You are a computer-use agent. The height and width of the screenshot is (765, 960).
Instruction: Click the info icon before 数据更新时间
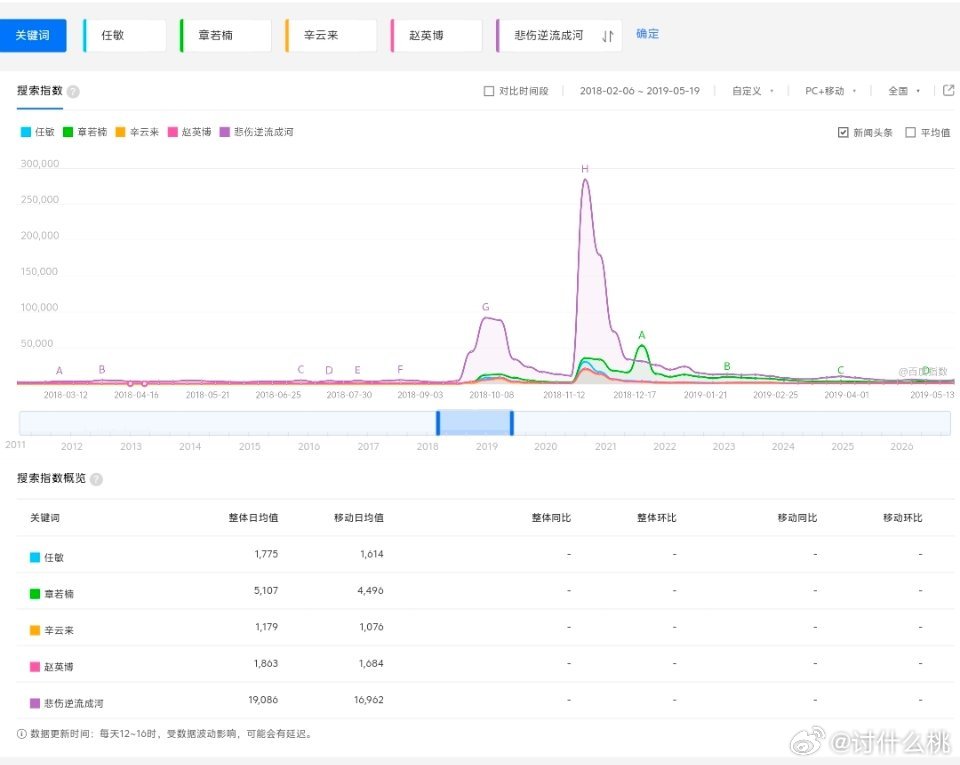click(21, 734)
